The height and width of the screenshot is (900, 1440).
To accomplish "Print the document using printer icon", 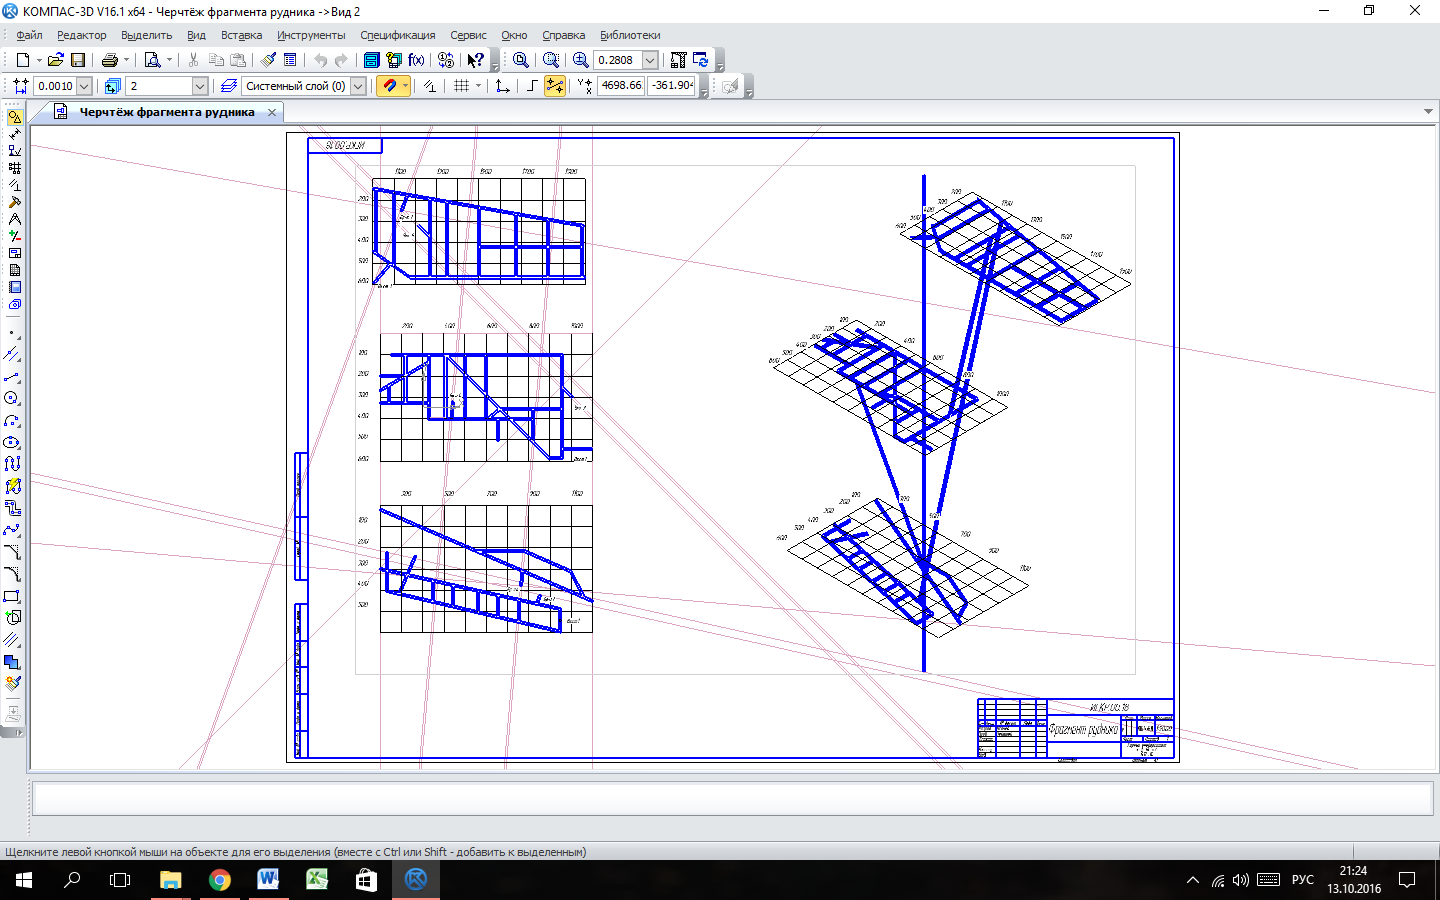I will click(110, 60).
